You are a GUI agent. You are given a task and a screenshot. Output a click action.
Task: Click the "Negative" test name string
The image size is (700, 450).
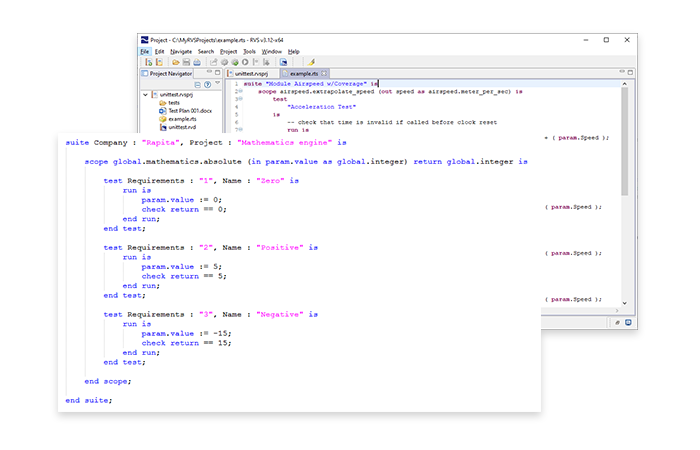[x=280, y=314]
